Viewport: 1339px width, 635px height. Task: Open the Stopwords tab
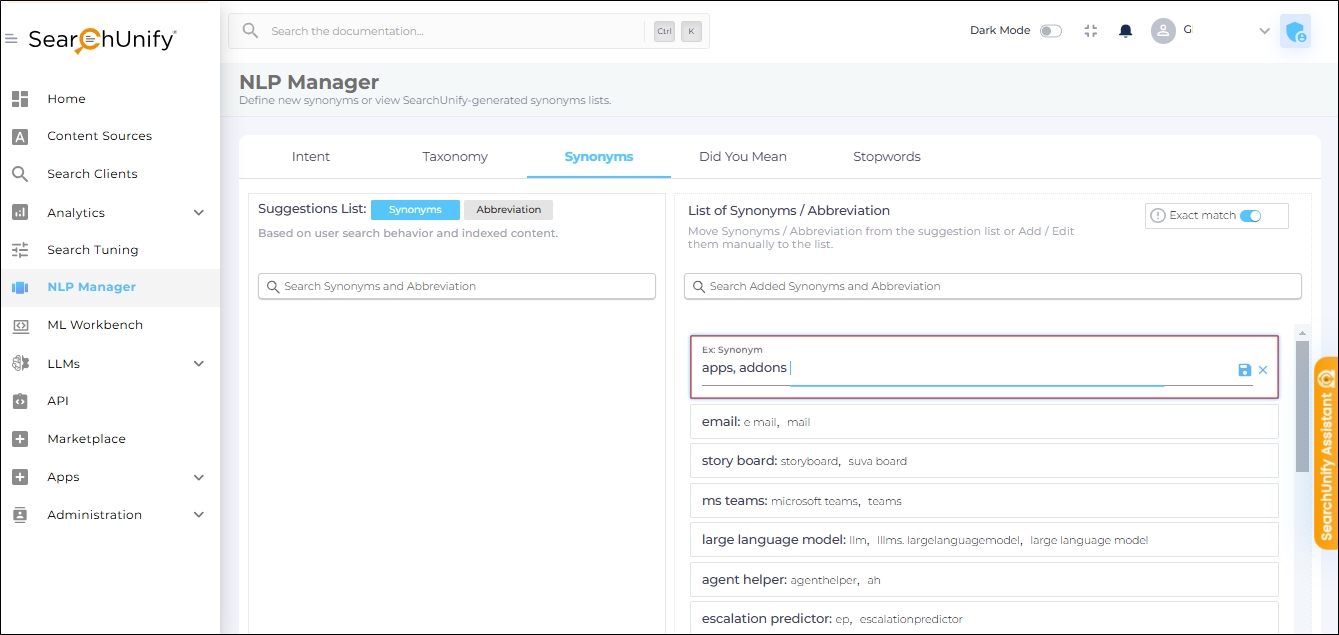click(x=886, y=157)
